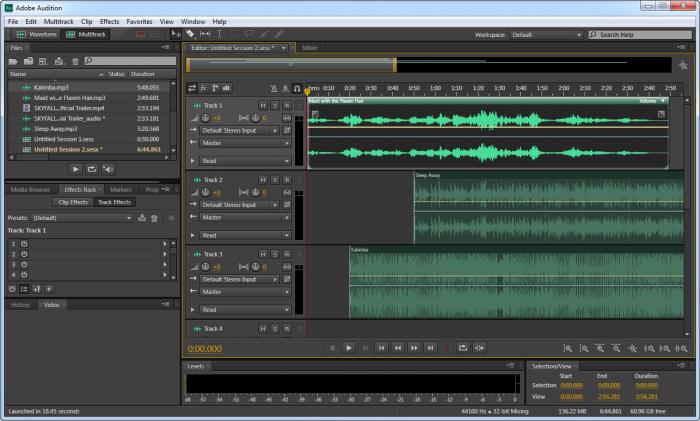Screen dimensions: 700x421
Task: Toggle loop playback in Files panel
Action: click(x=92, y=169)
